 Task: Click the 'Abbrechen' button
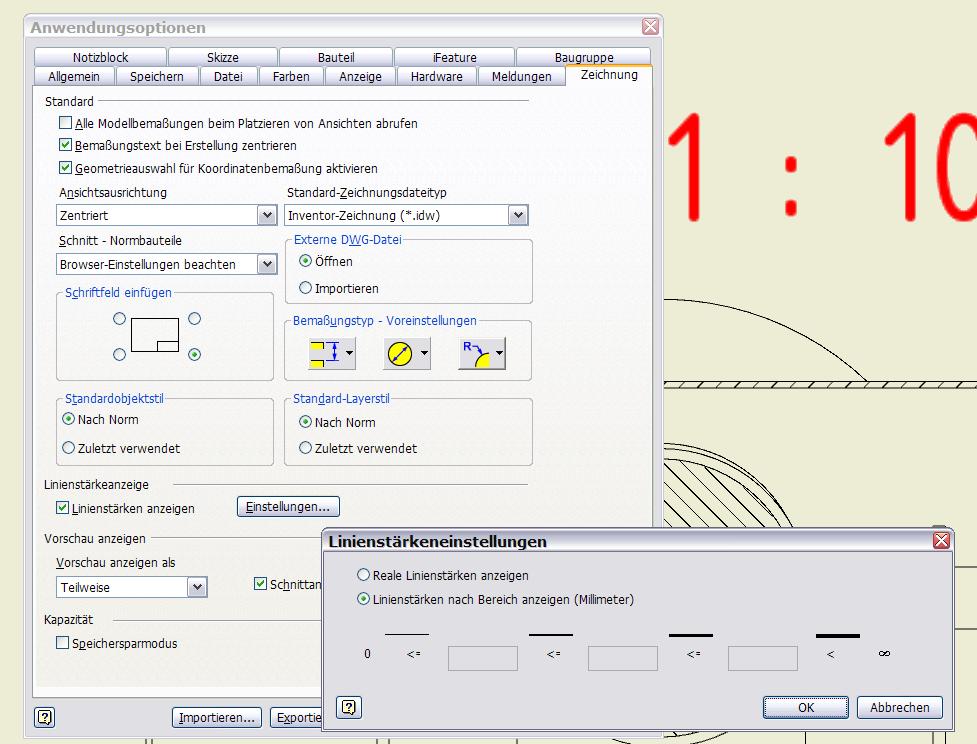[x=900, y=707]
